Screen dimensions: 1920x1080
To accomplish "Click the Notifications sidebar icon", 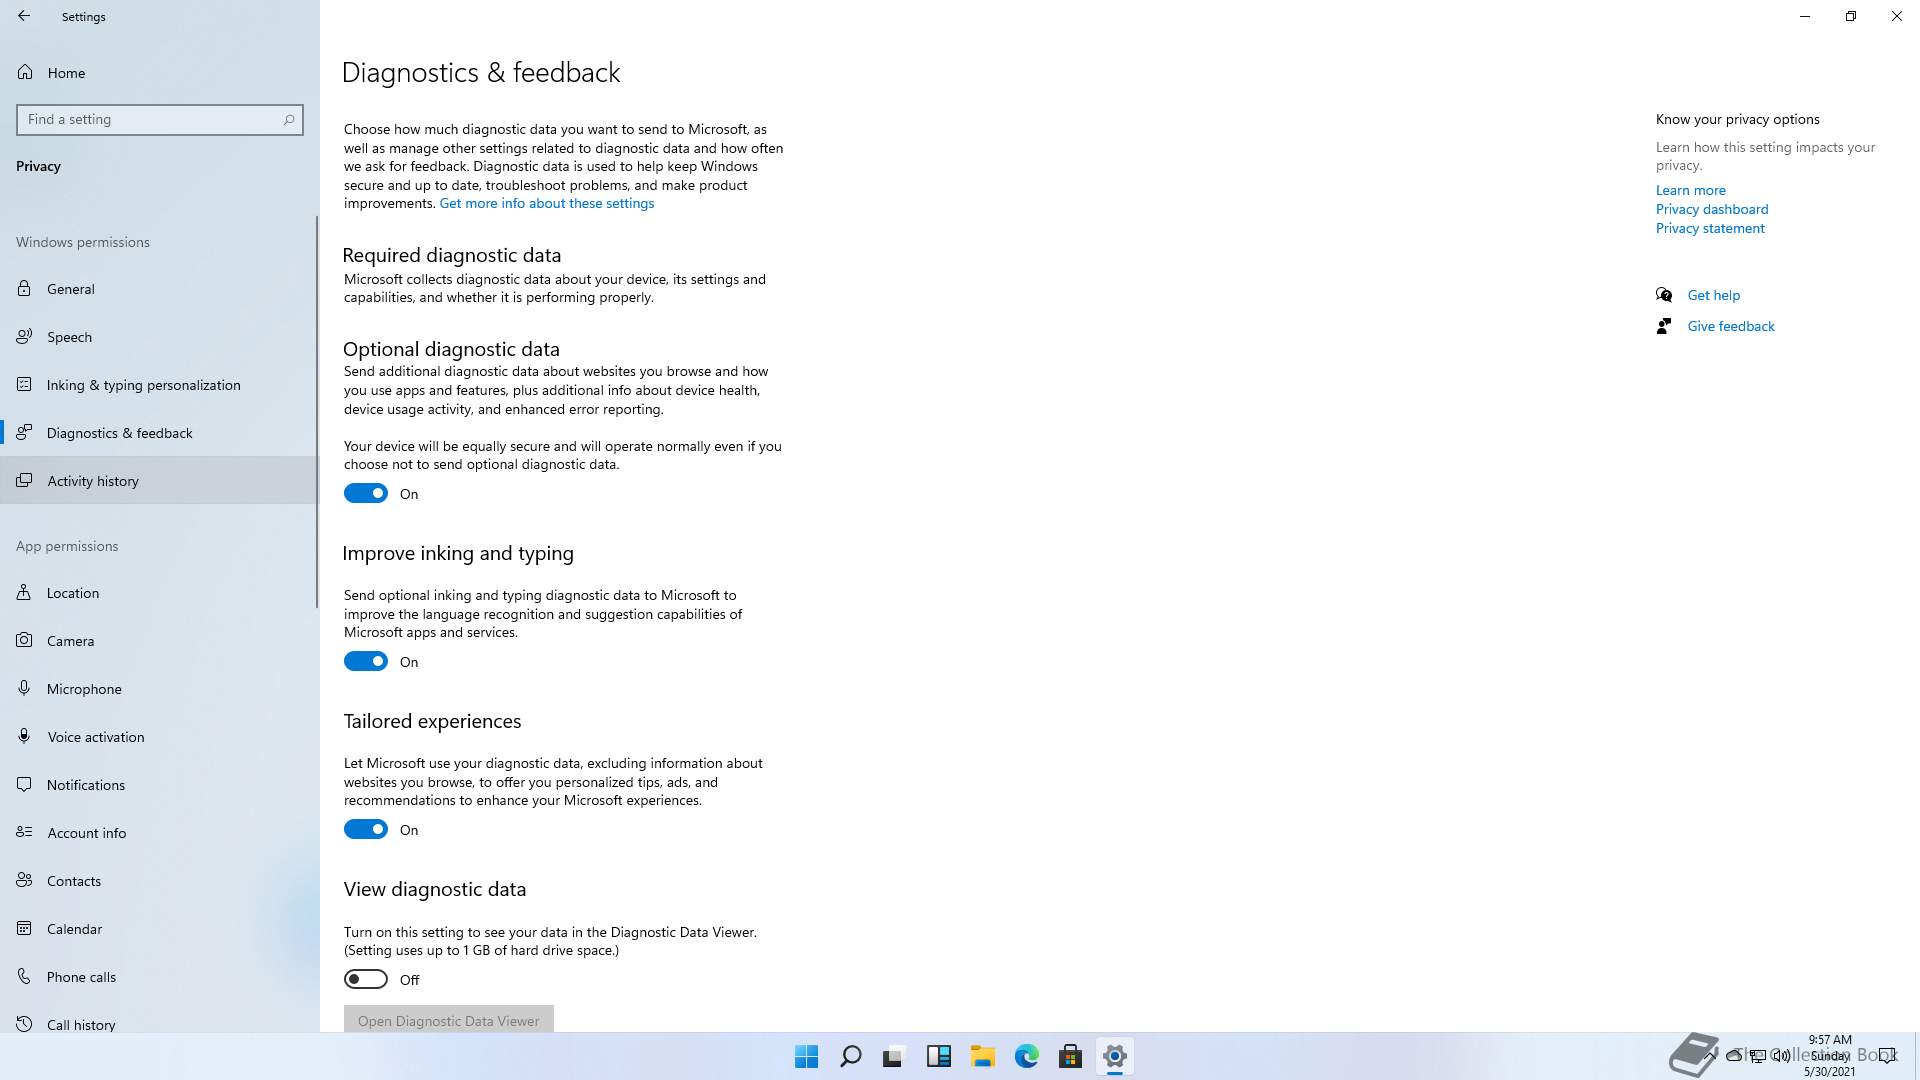I will pyautogui.click(x=24, y=785).
